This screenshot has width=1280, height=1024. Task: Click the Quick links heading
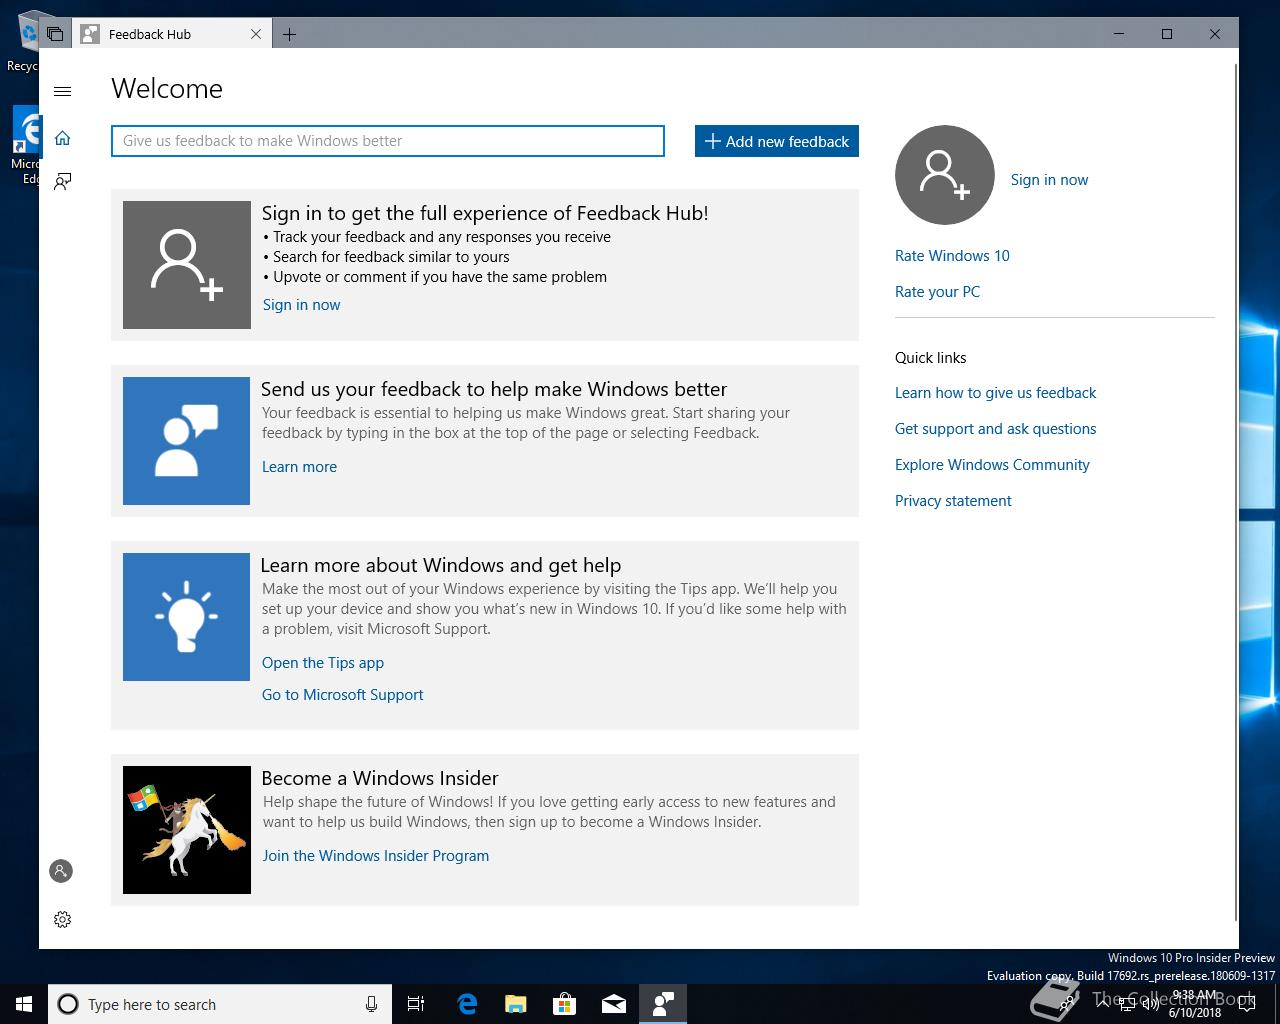(931, 358)
